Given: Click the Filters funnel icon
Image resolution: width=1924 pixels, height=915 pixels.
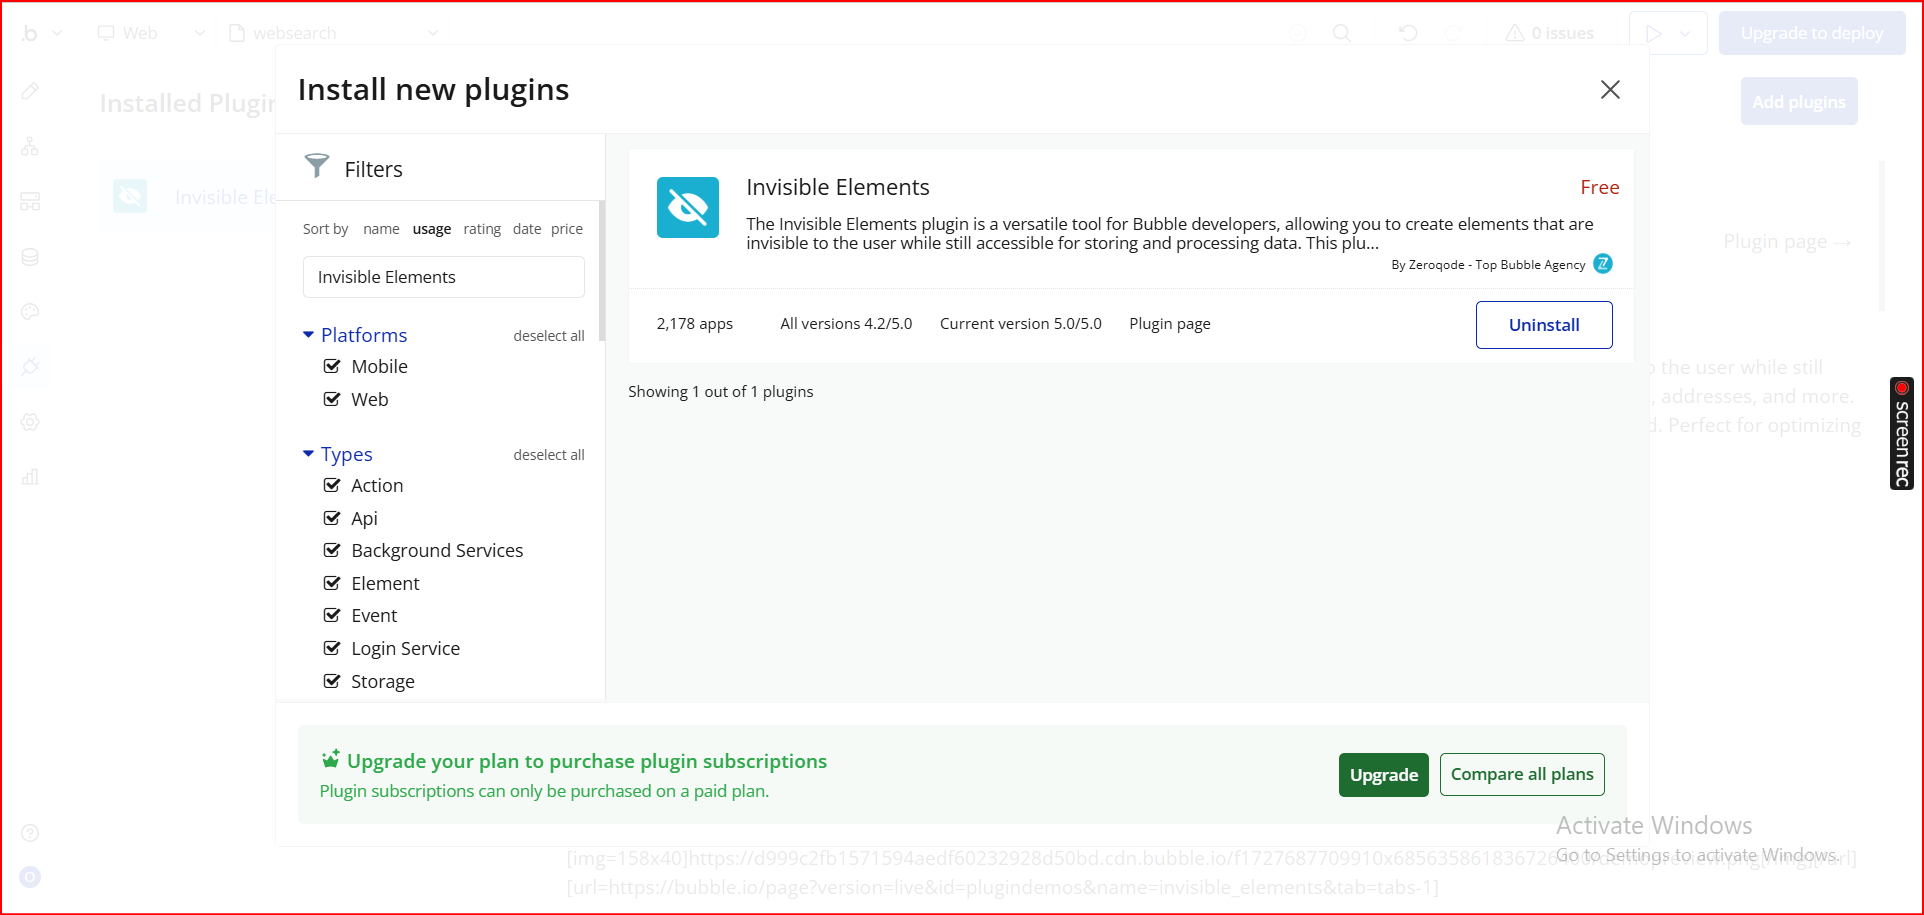Looking at the screenshot, I should click(x=317, y=166).
